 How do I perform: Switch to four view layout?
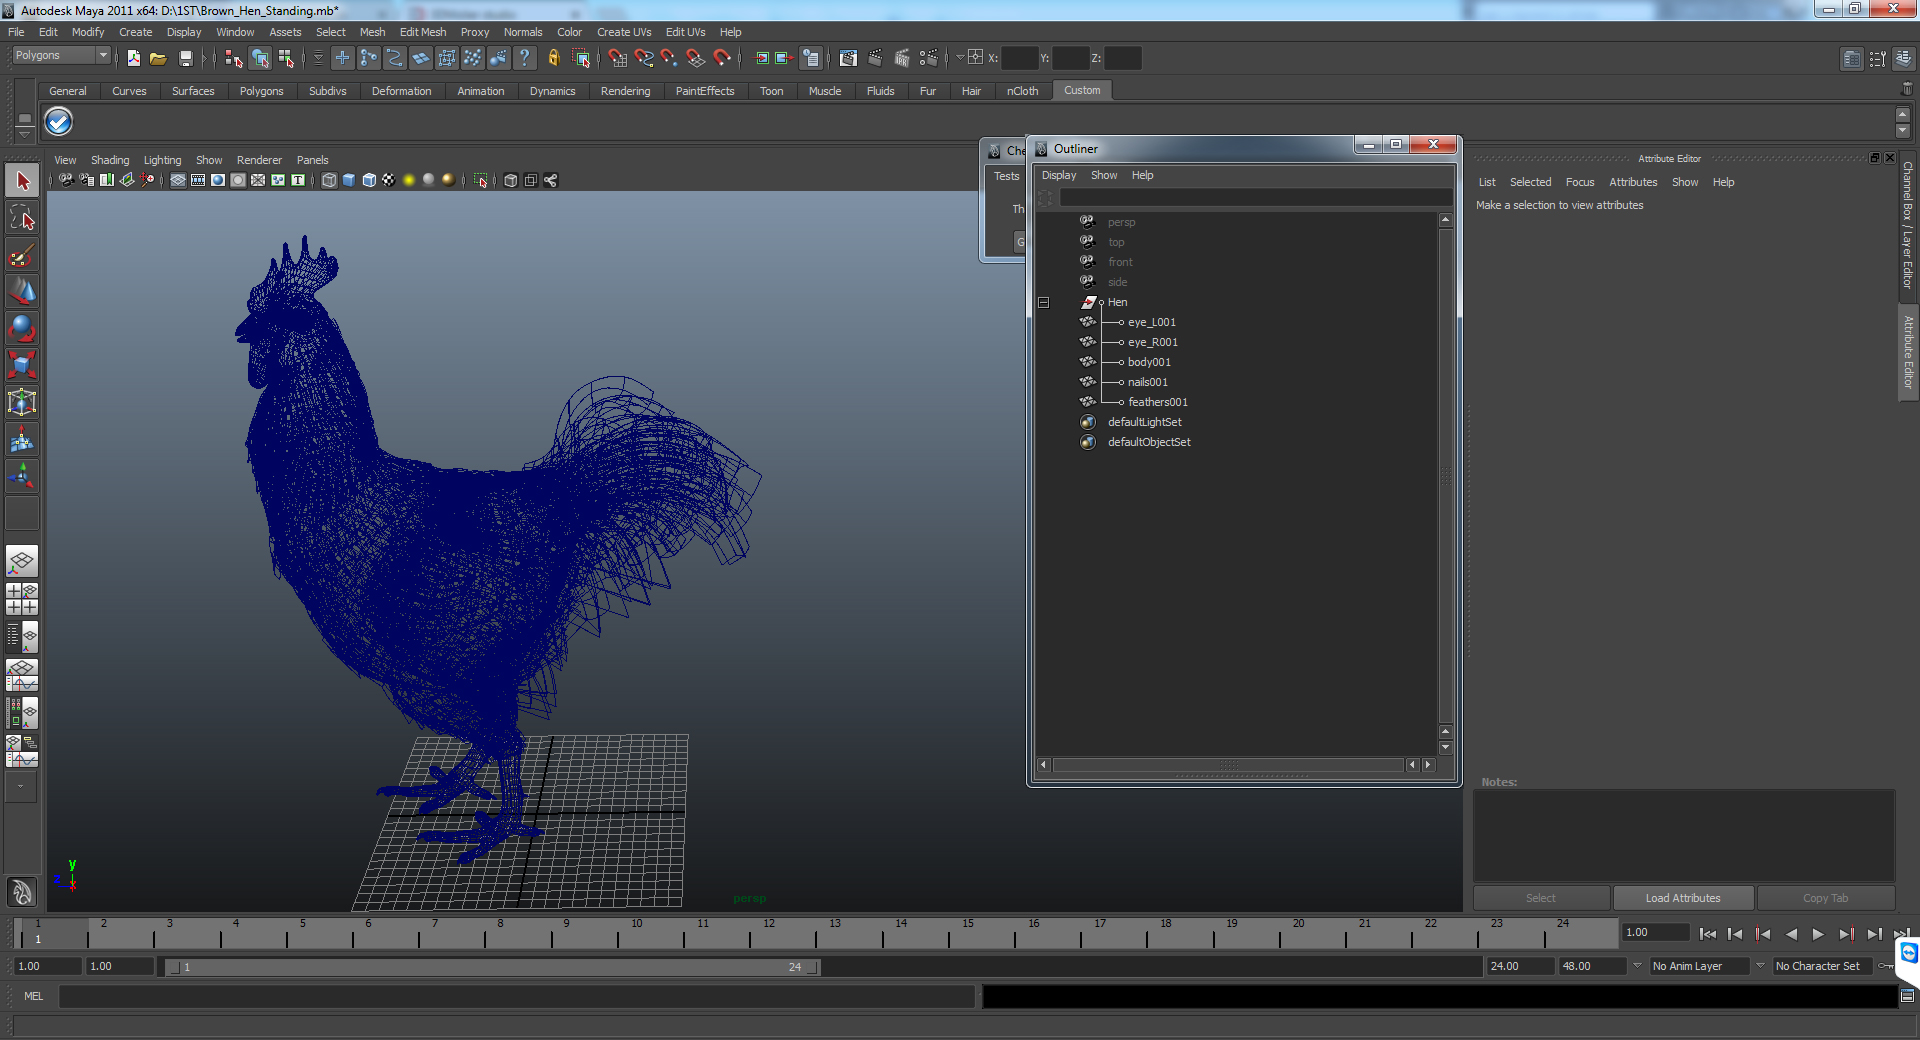22,599
